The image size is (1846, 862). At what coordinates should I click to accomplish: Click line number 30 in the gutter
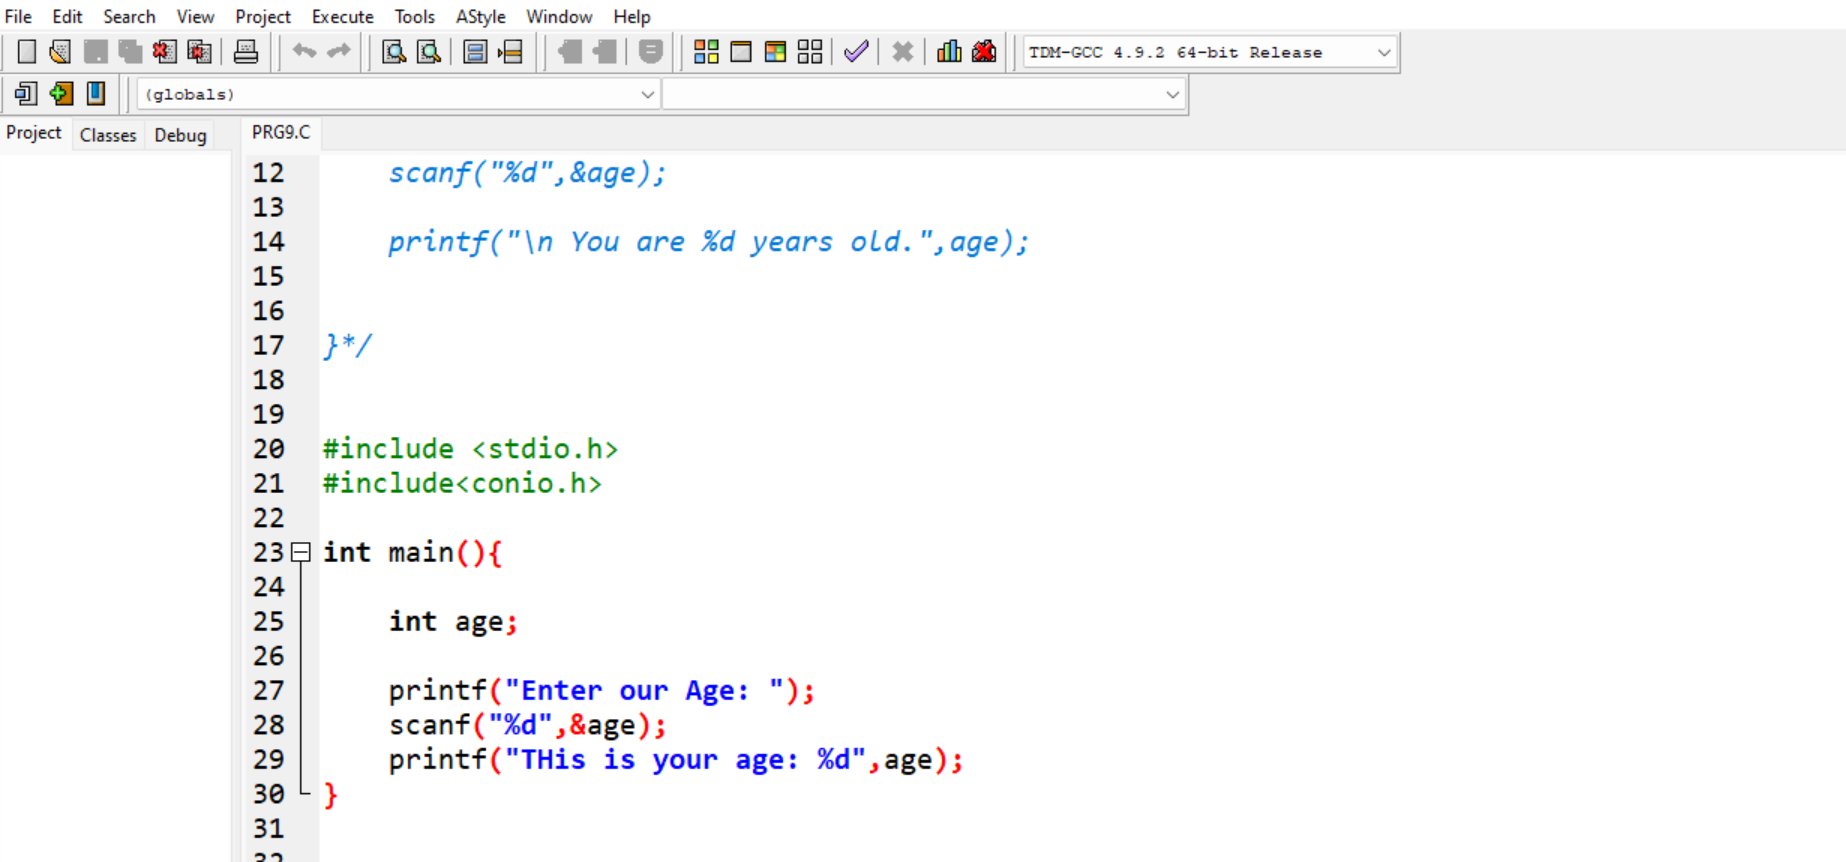pyautogui.click(x=268, y=794)
